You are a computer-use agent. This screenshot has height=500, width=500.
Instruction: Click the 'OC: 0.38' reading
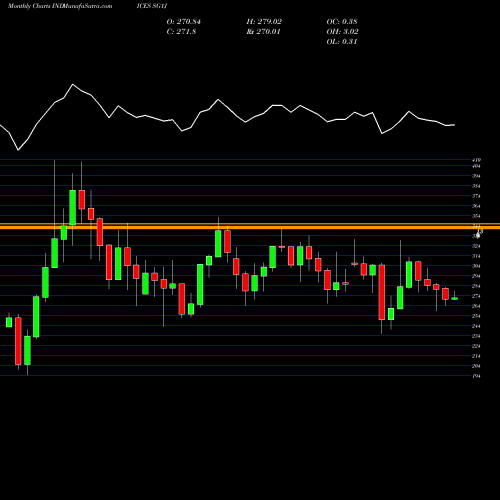click(342, 22)
